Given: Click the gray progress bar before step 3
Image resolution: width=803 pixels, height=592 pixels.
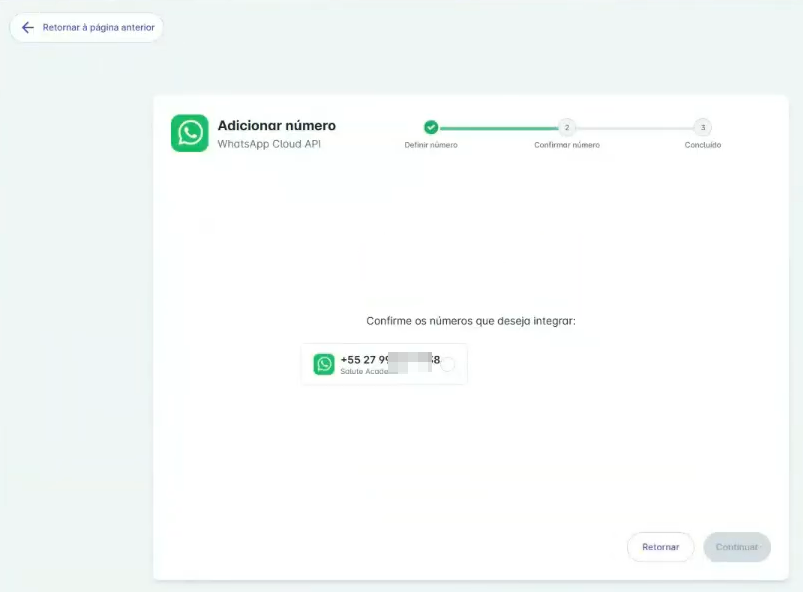Looking at the screenshot, I should [x=635, y=128].
